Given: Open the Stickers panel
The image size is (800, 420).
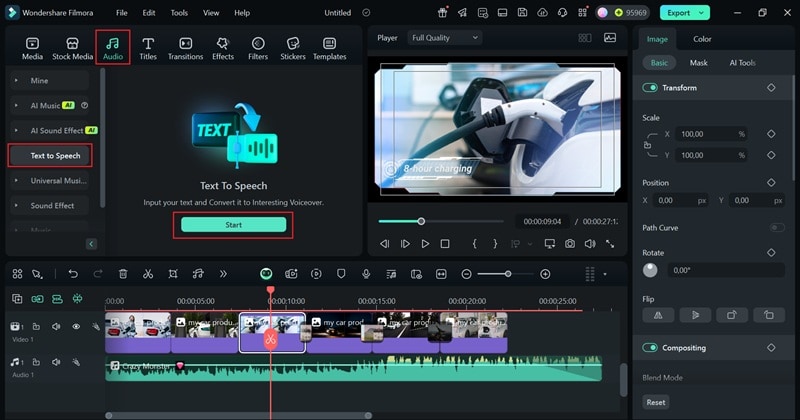Looking at the screenshot, I should pyautogui.click(x=293, y=48).
